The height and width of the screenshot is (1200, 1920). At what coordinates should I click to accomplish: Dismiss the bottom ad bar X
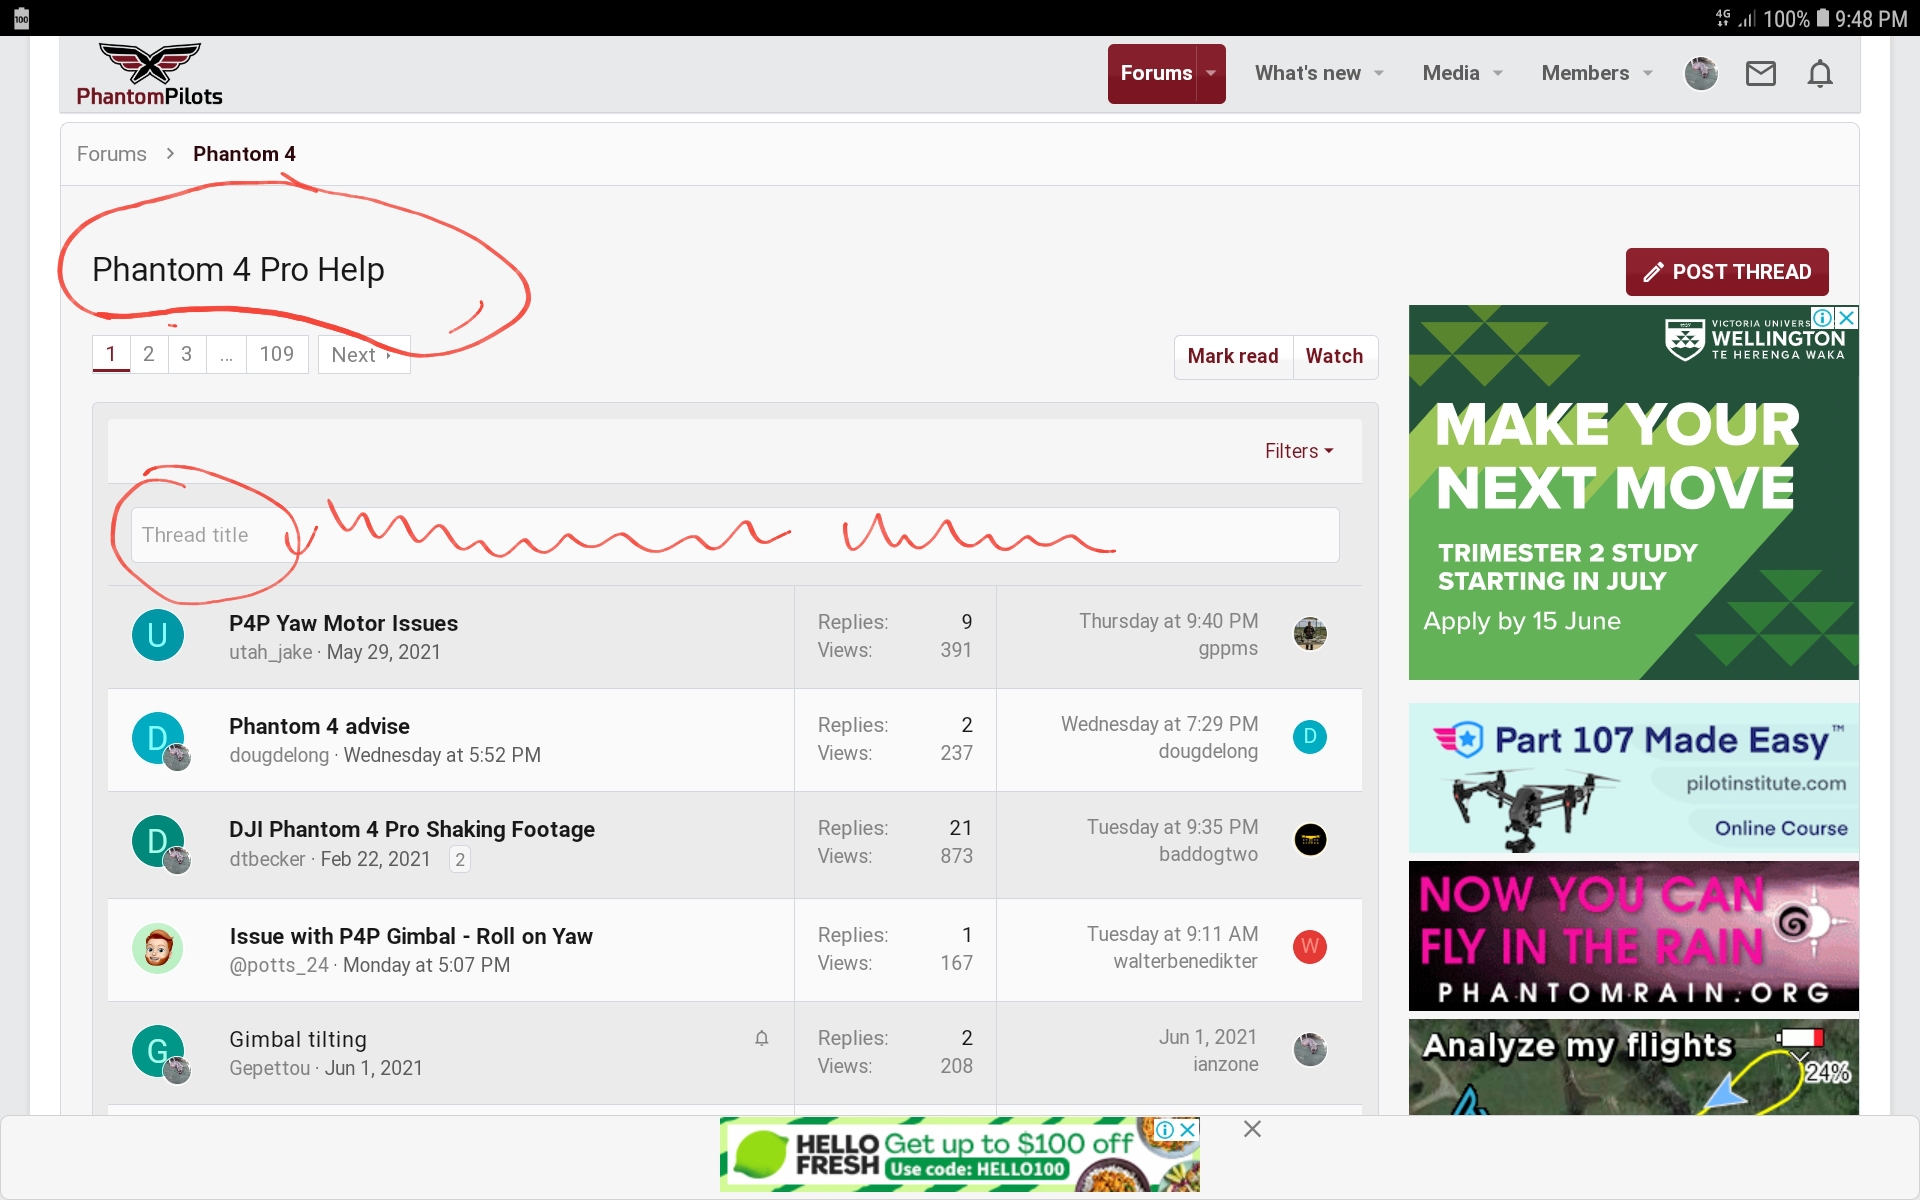1252,1129
